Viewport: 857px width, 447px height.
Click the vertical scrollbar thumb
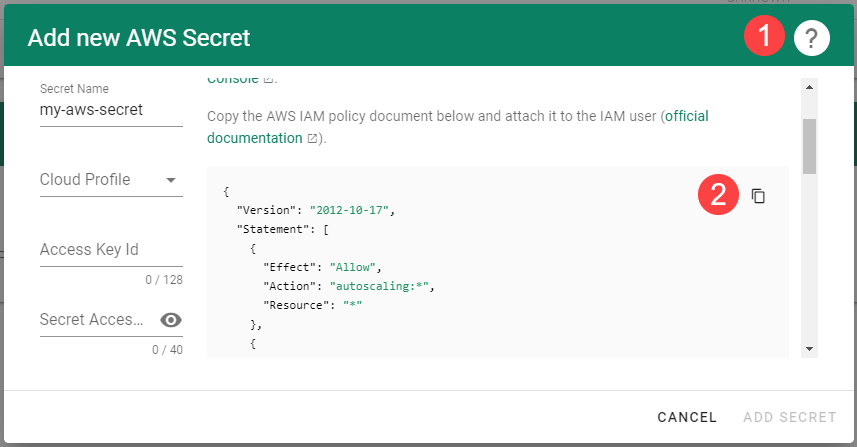[810, 145]
